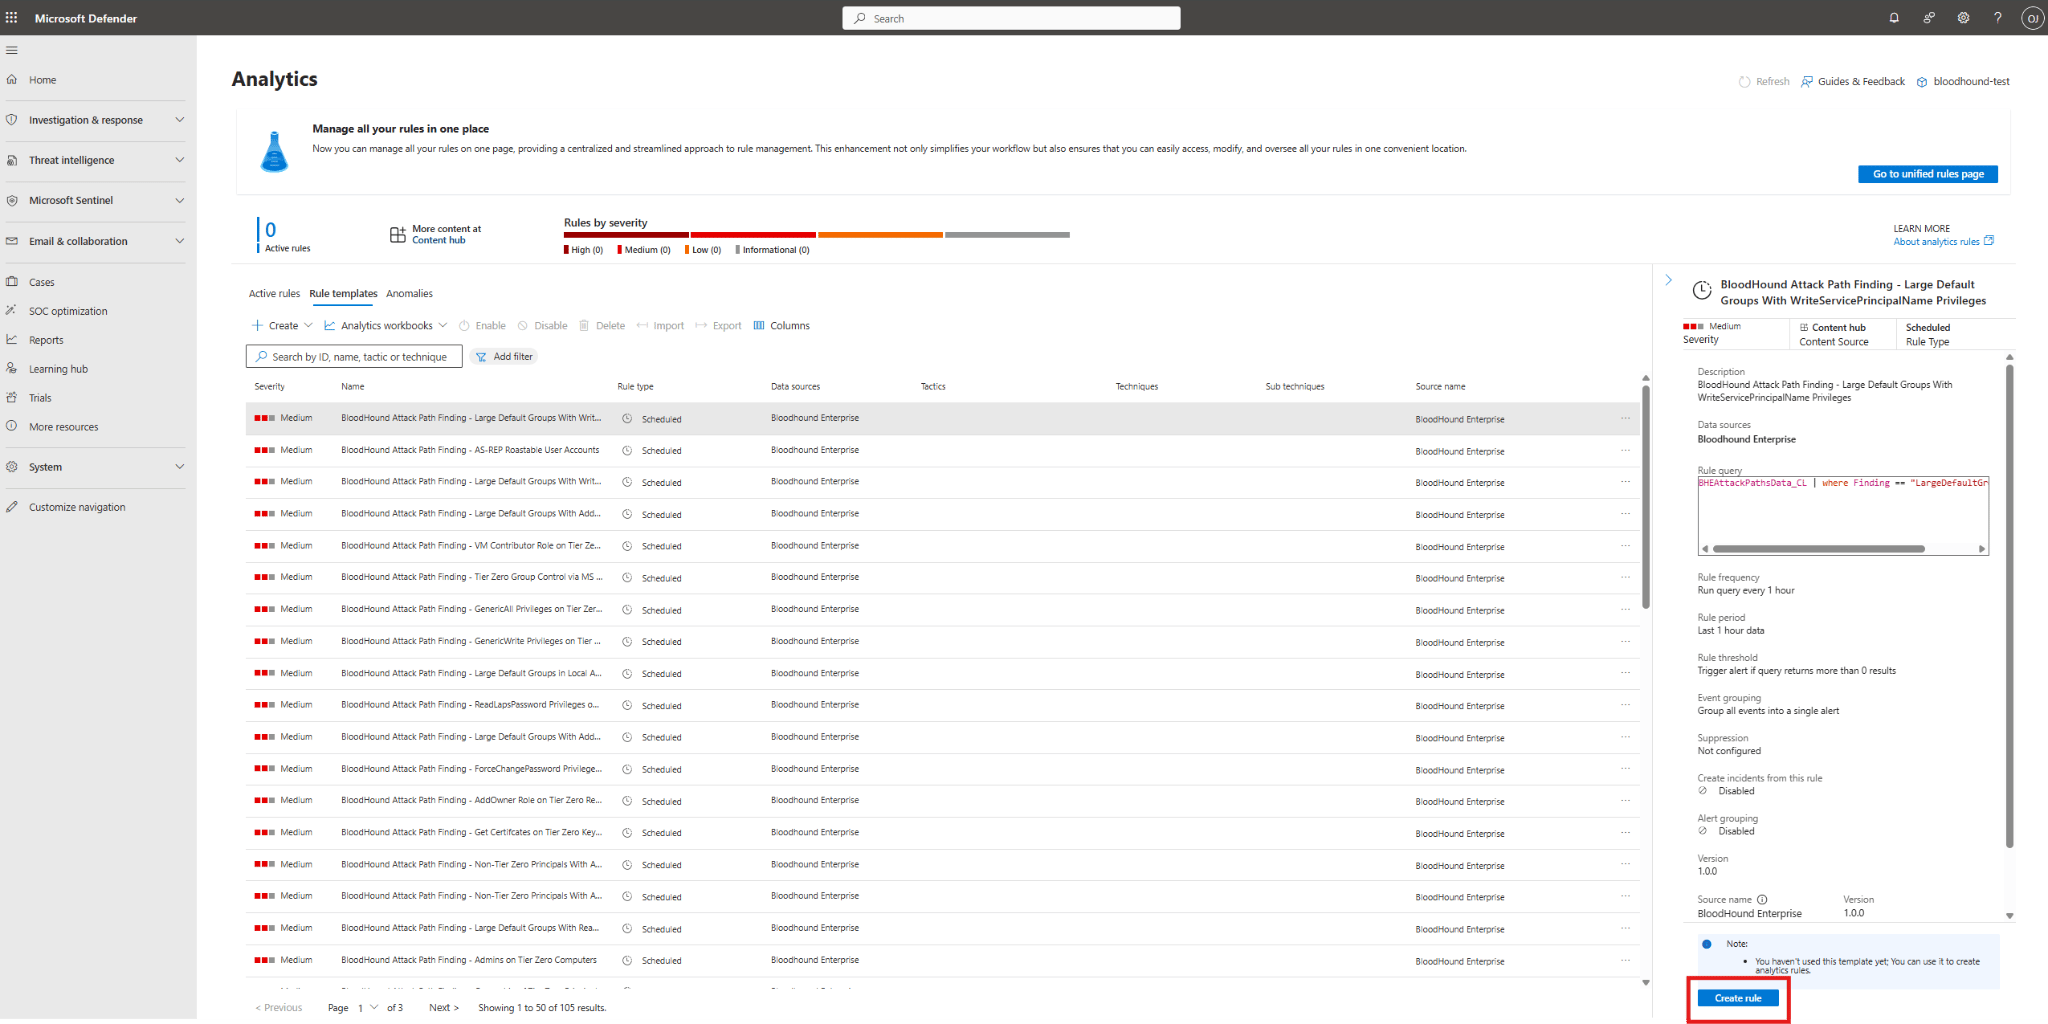Open Learning hub in the navigation
The image size is (2048, 1024).
[58, 370]
